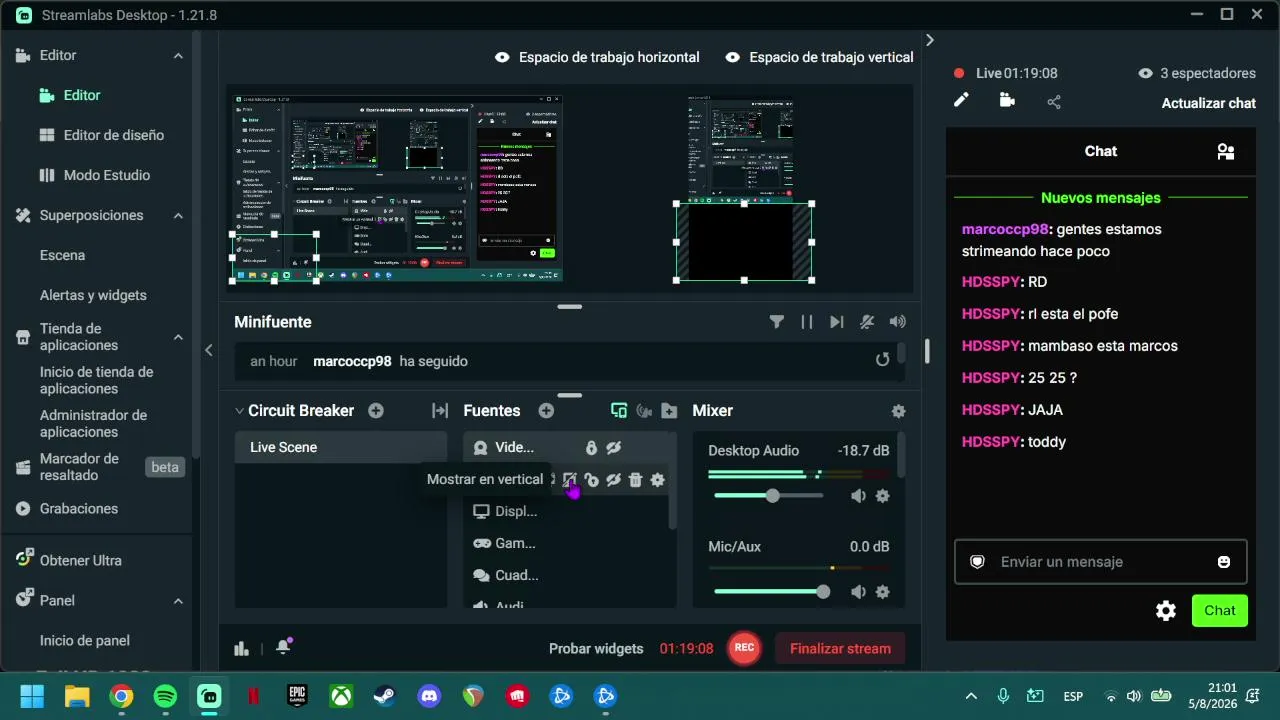Toggle visibility of the hovered source row
1280x720 pixels.
click(x=613, y=480)
